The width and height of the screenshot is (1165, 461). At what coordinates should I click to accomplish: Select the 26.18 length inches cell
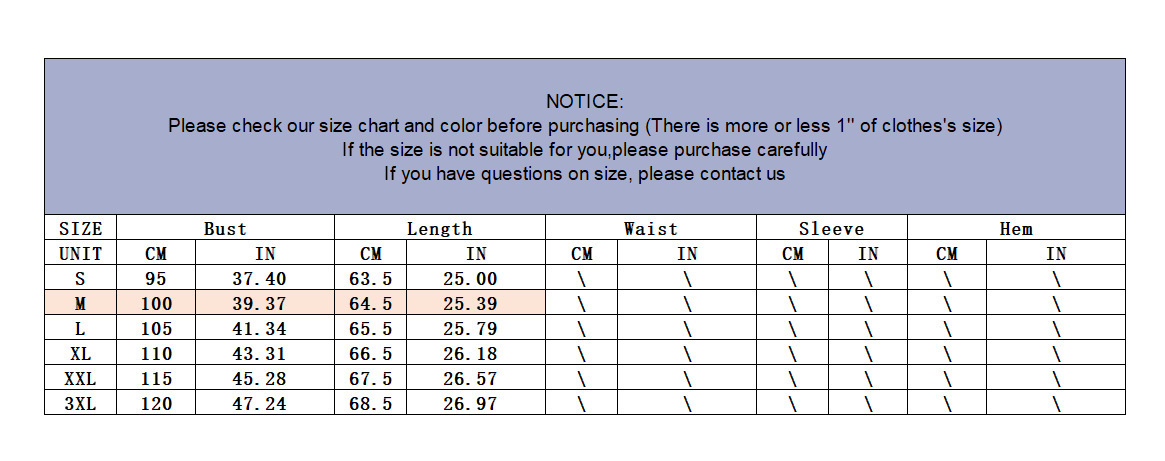tap(476, 354)
